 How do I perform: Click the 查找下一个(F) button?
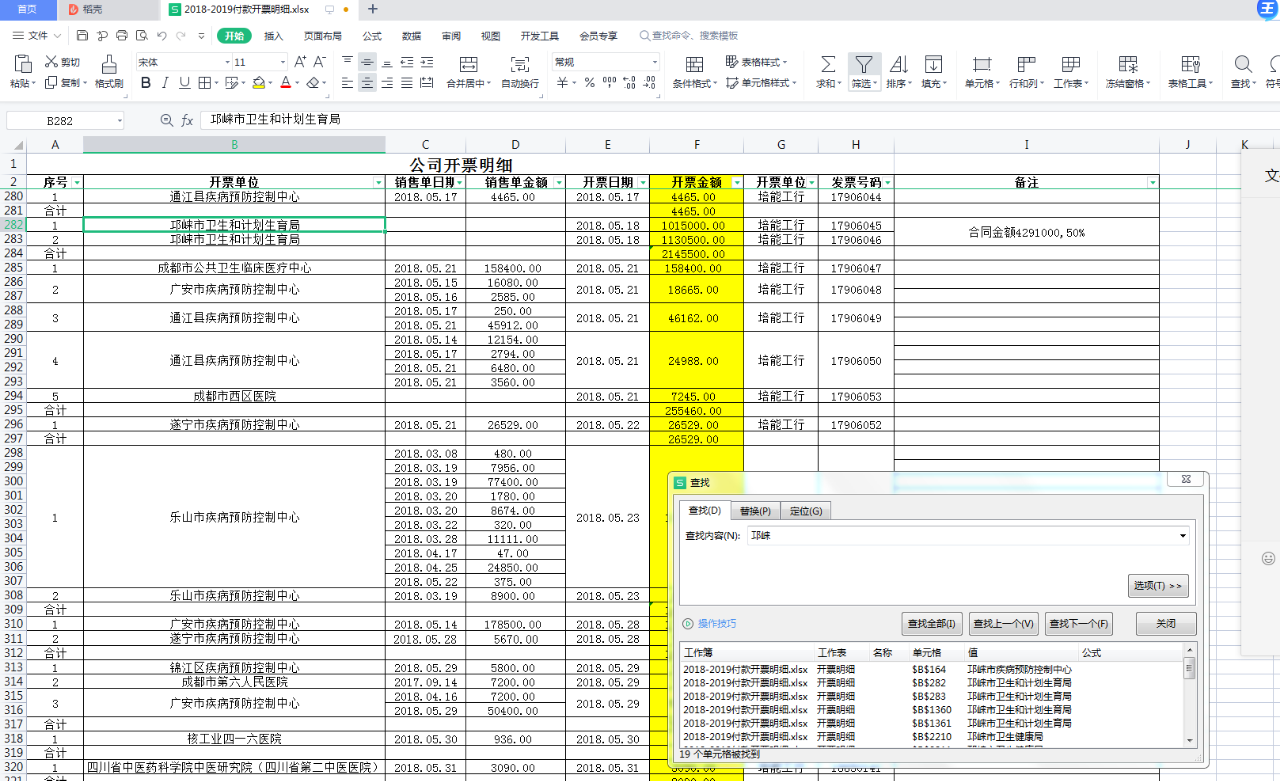(x=1078, y=624)
